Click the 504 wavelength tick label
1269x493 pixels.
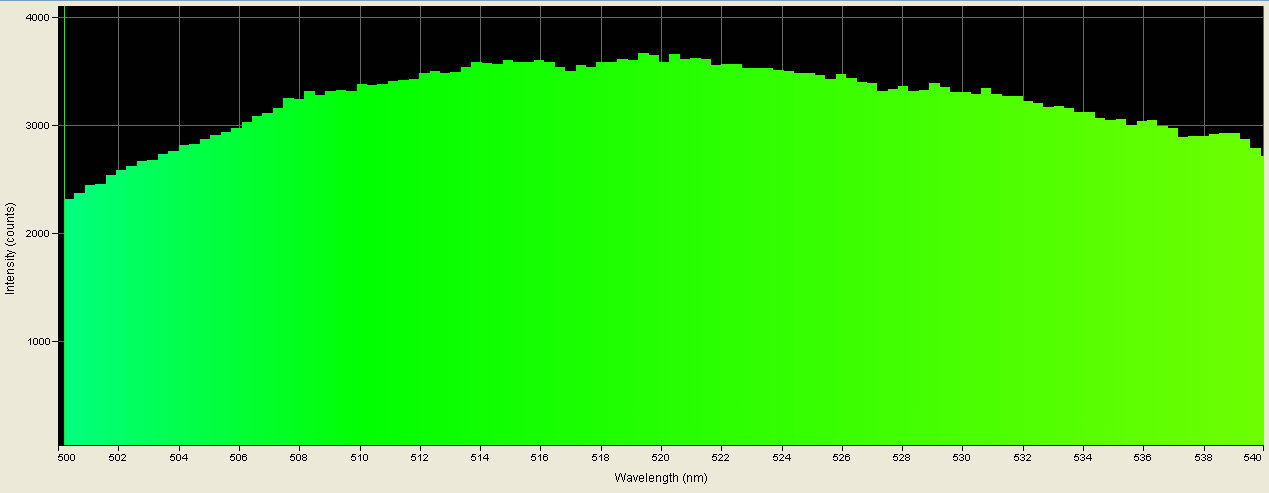[179, 460]
